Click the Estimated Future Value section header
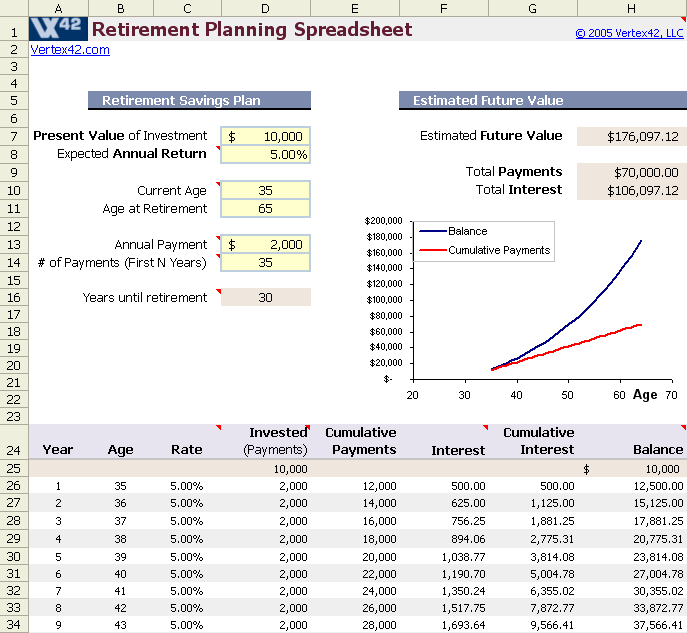 543,100
